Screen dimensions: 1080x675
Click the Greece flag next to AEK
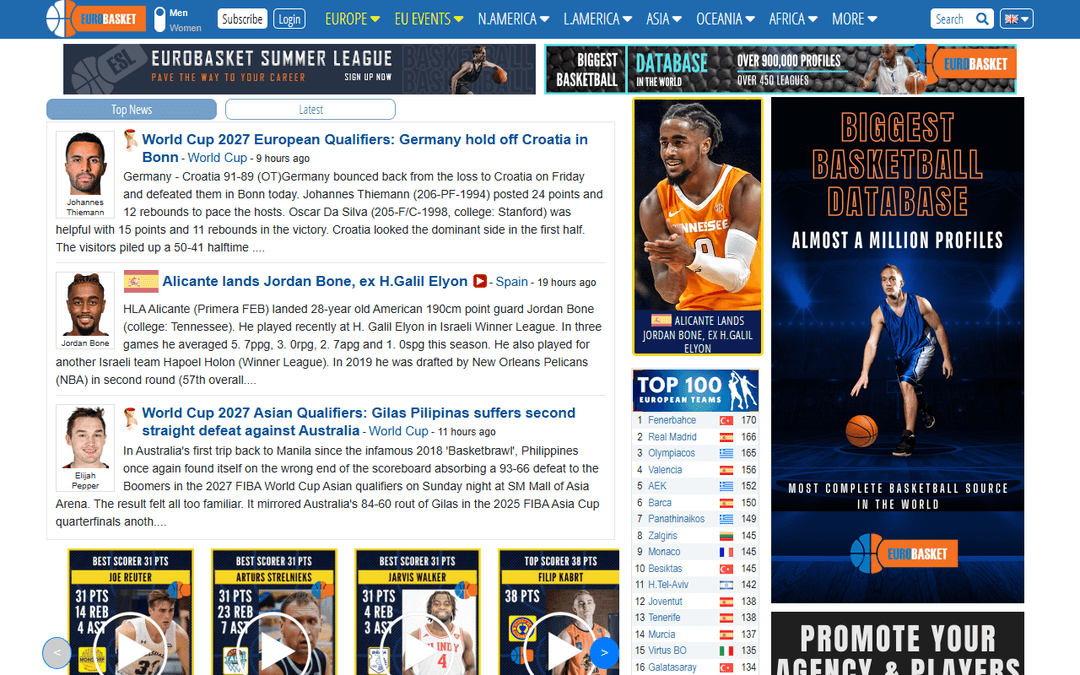coord(726,486)
